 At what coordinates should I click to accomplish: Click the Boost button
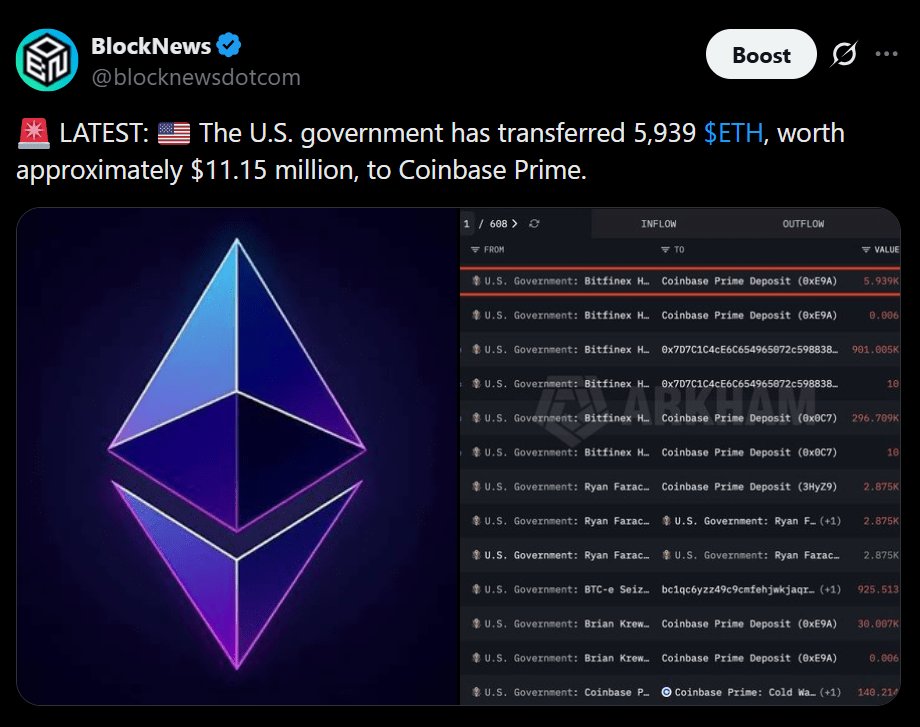point(761,55)
